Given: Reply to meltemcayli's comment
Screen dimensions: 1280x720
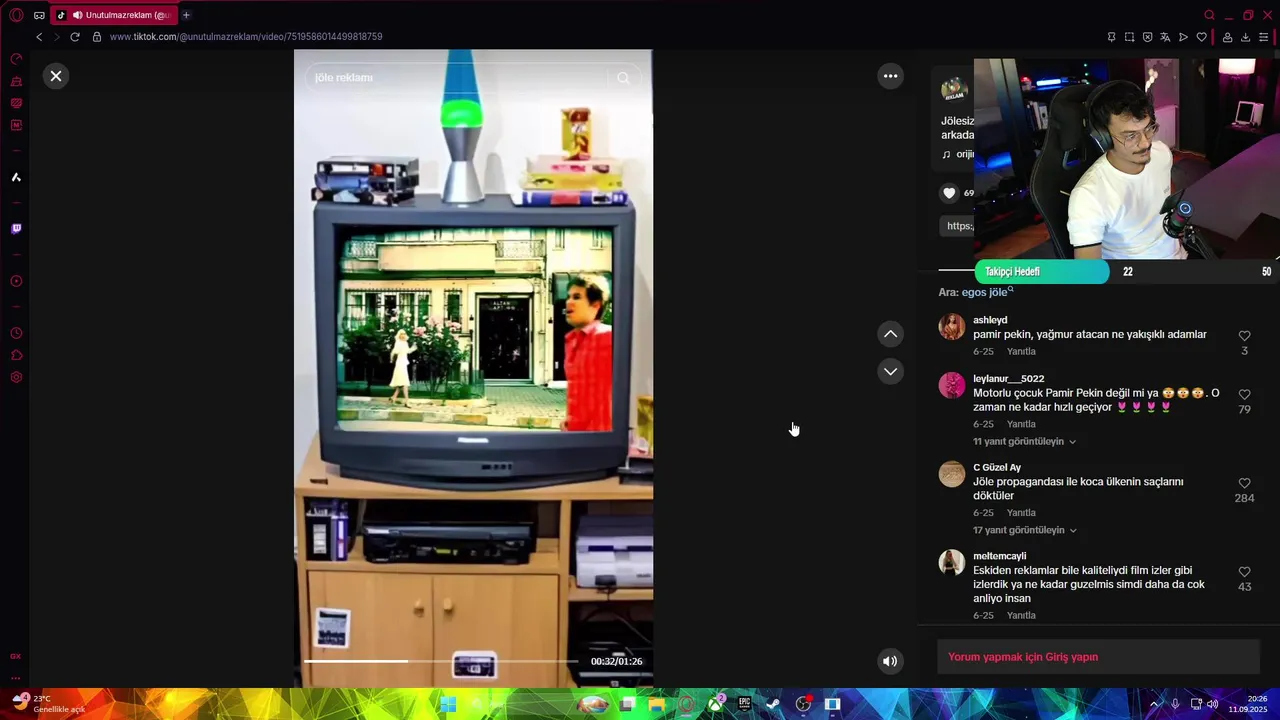Looking at the screenshot, I should click(x=1021, y=615).
